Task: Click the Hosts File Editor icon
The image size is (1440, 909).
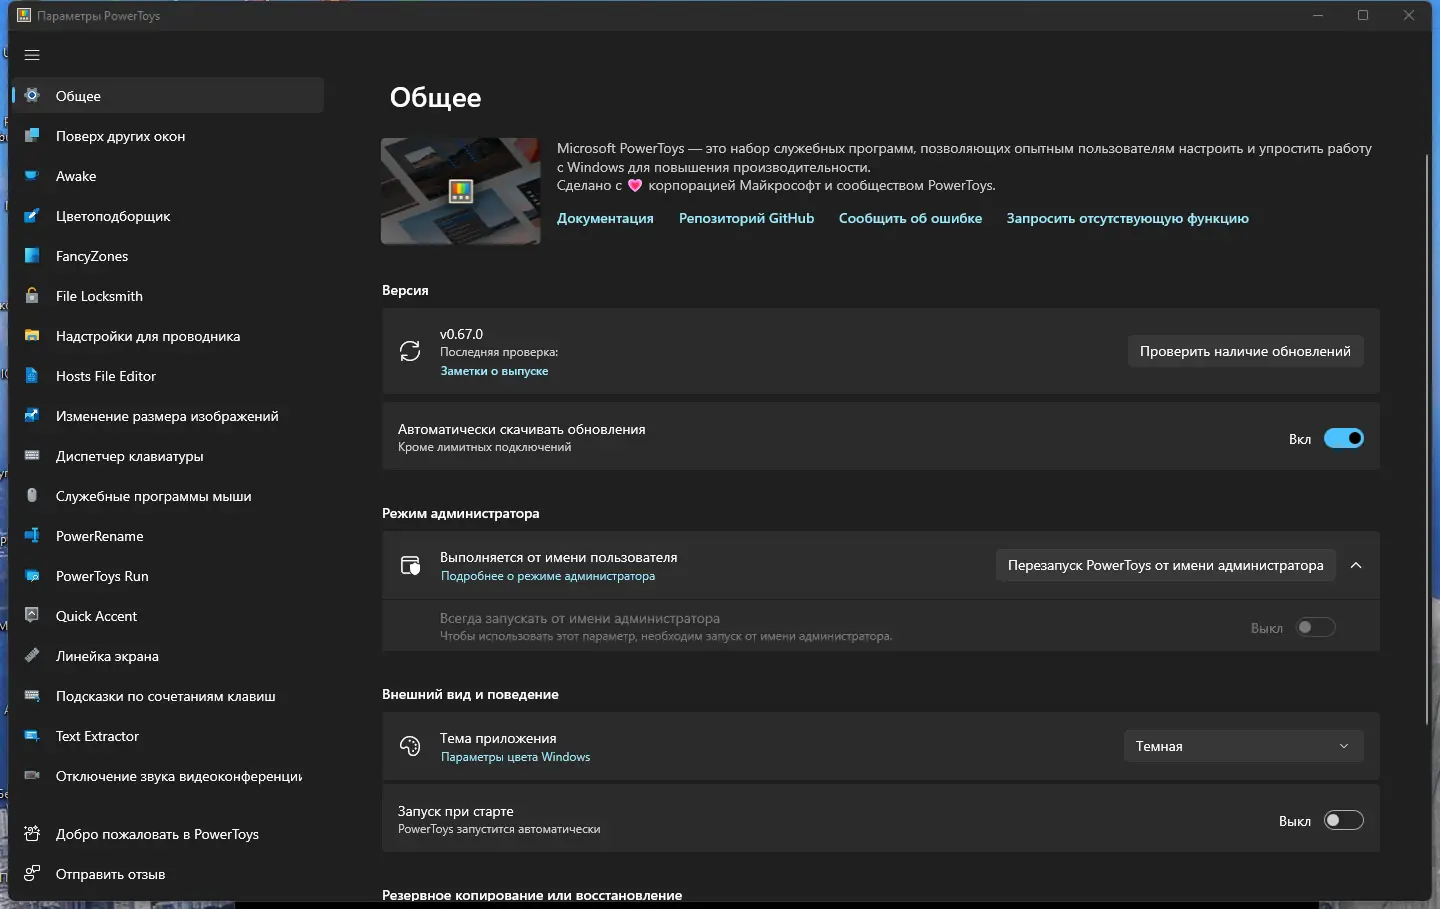Action: click(32, 376)
